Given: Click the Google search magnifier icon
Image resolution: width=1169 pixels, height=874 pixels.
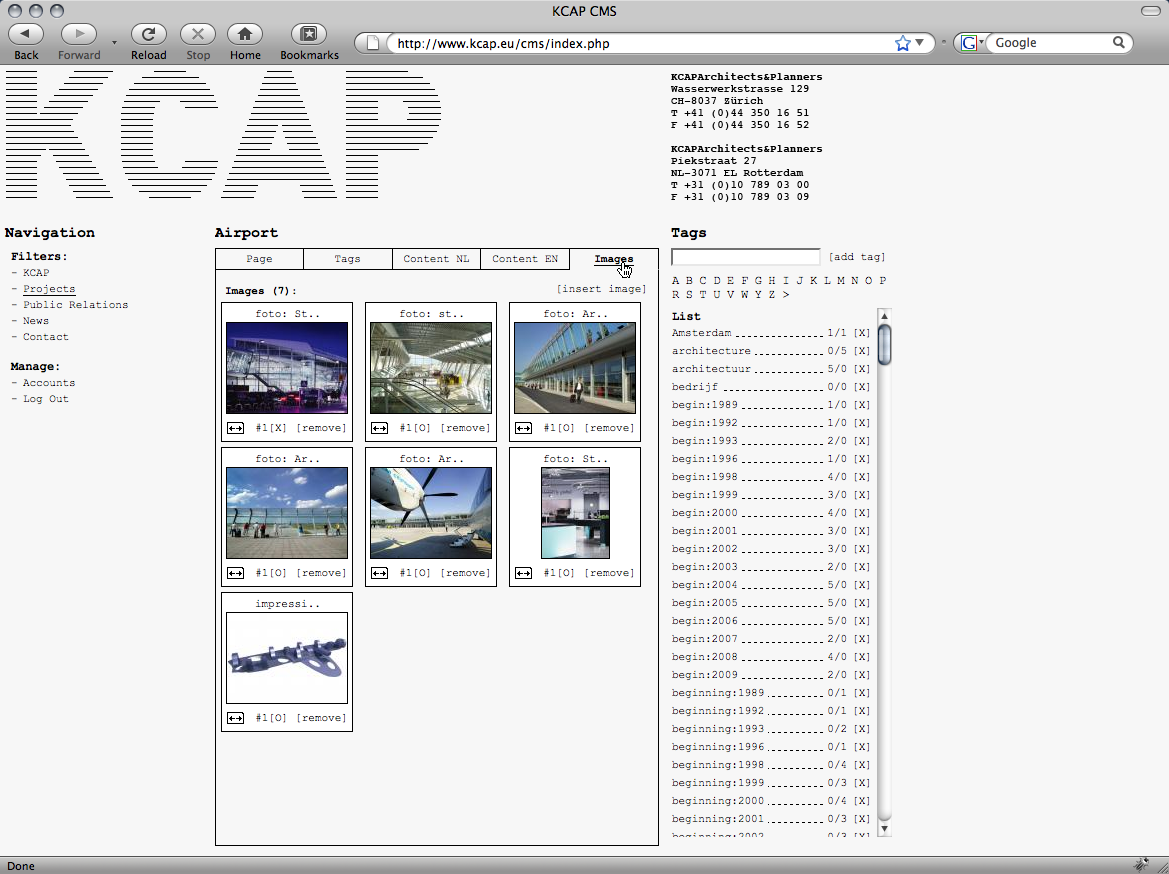Looking at the screenshot, I should click(1119, 43).
